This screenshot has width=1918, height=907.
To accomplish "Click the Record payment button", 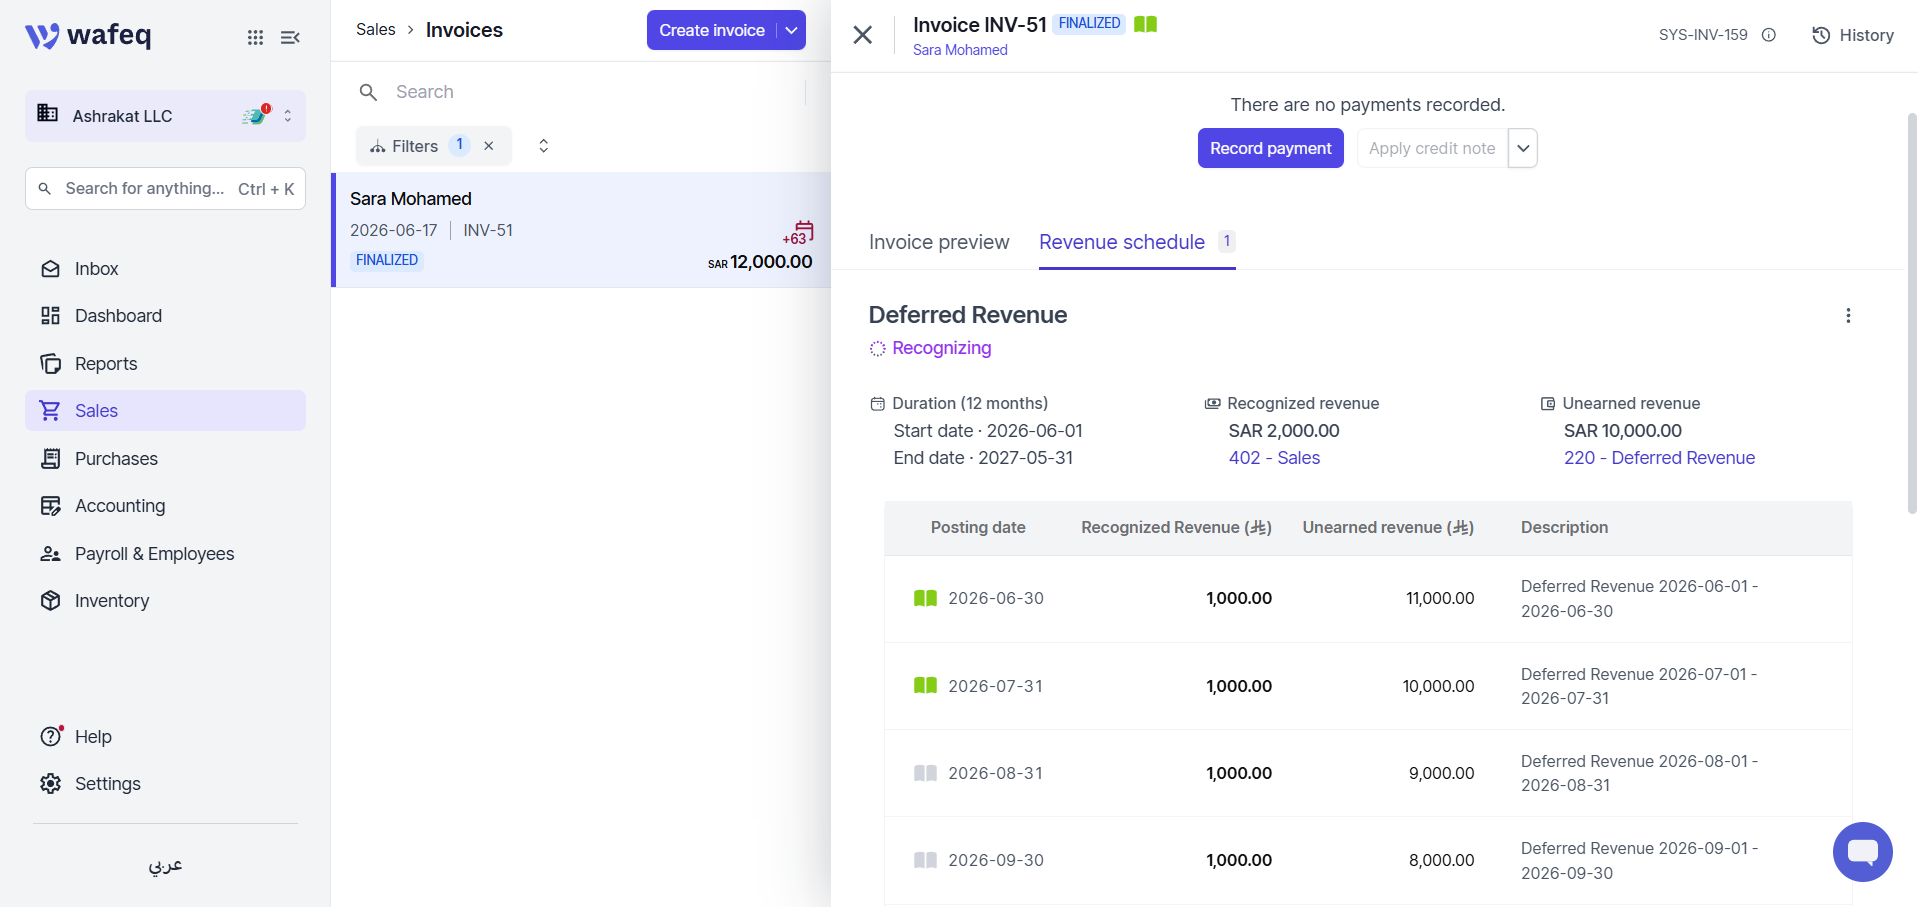I will (x=1270, y=148).
